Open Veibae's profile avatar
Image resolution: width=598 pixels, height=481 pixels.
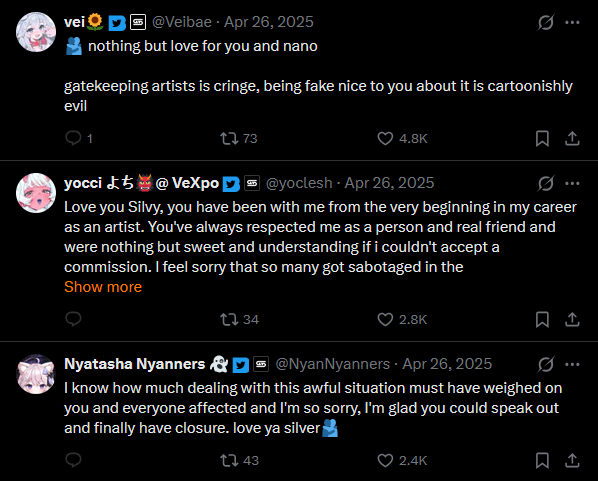click(36, 32)
